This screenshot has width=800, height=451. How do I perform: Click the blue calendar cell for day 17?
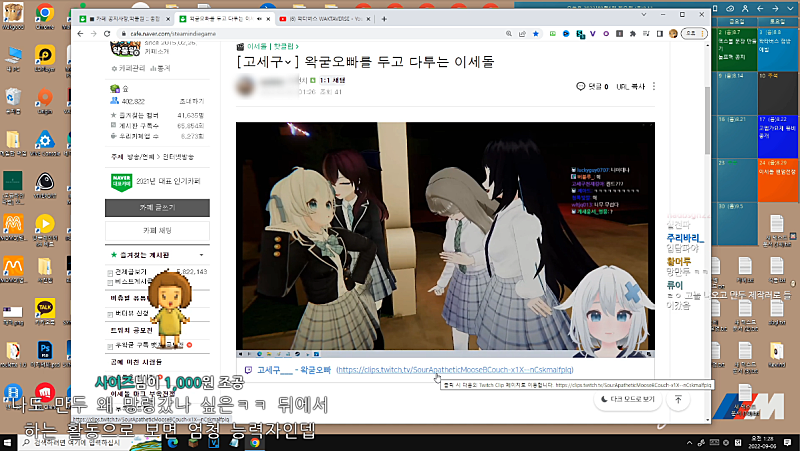(x=778, y=136)
